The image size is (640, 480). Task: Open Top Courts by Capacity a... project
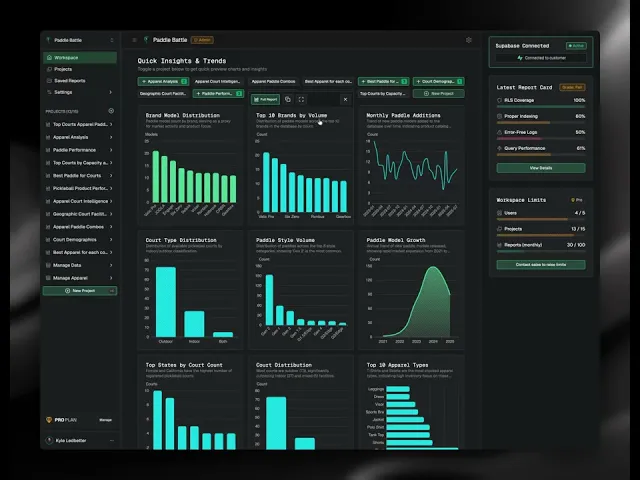click(x=80, y=163)
